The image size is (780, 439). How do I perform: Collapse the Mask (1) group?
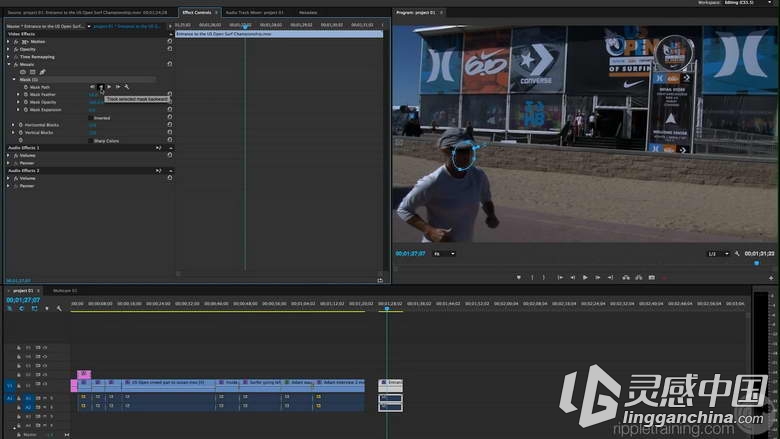(x=14, y=80)
